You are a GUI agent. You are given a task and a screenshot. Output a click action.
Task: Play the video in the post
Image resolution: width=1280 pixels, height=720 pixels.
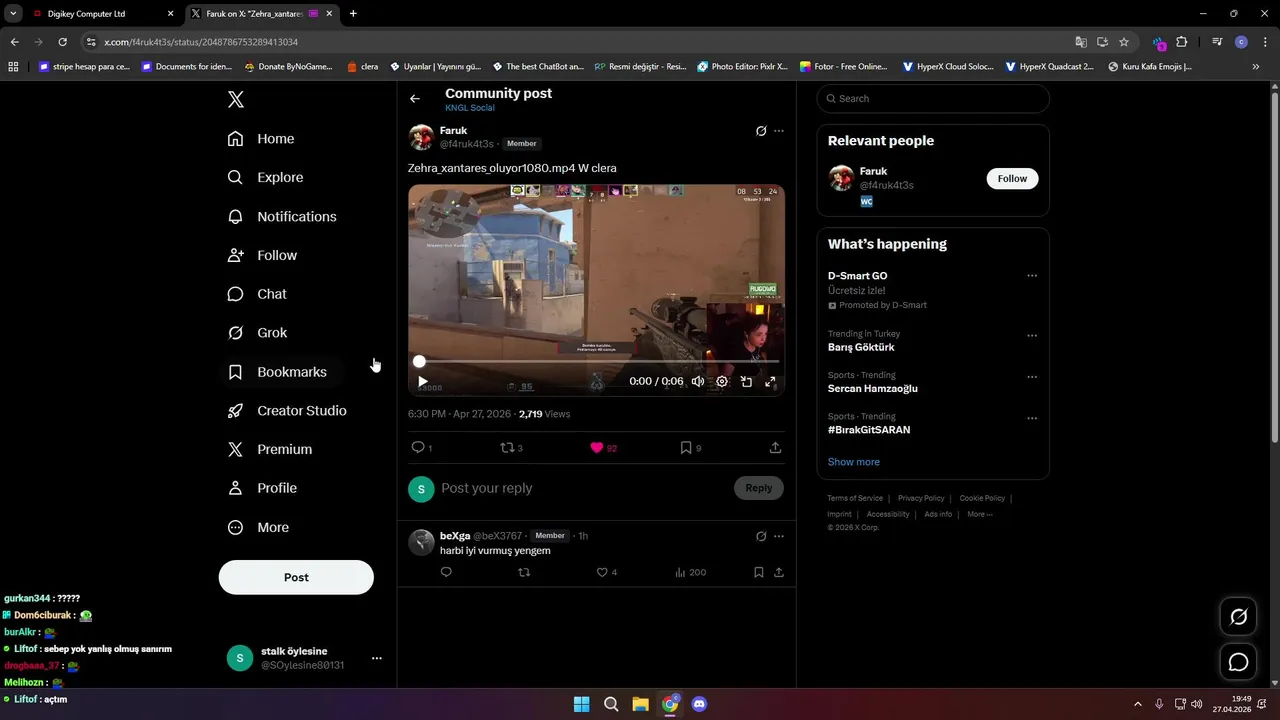[422, 382]
